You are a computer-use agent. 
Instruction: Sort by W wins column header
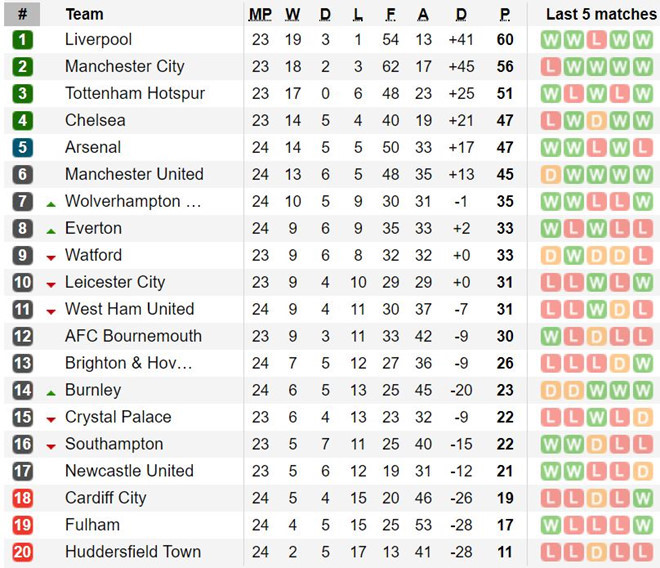pyautogui.click(x=293, y=14)
